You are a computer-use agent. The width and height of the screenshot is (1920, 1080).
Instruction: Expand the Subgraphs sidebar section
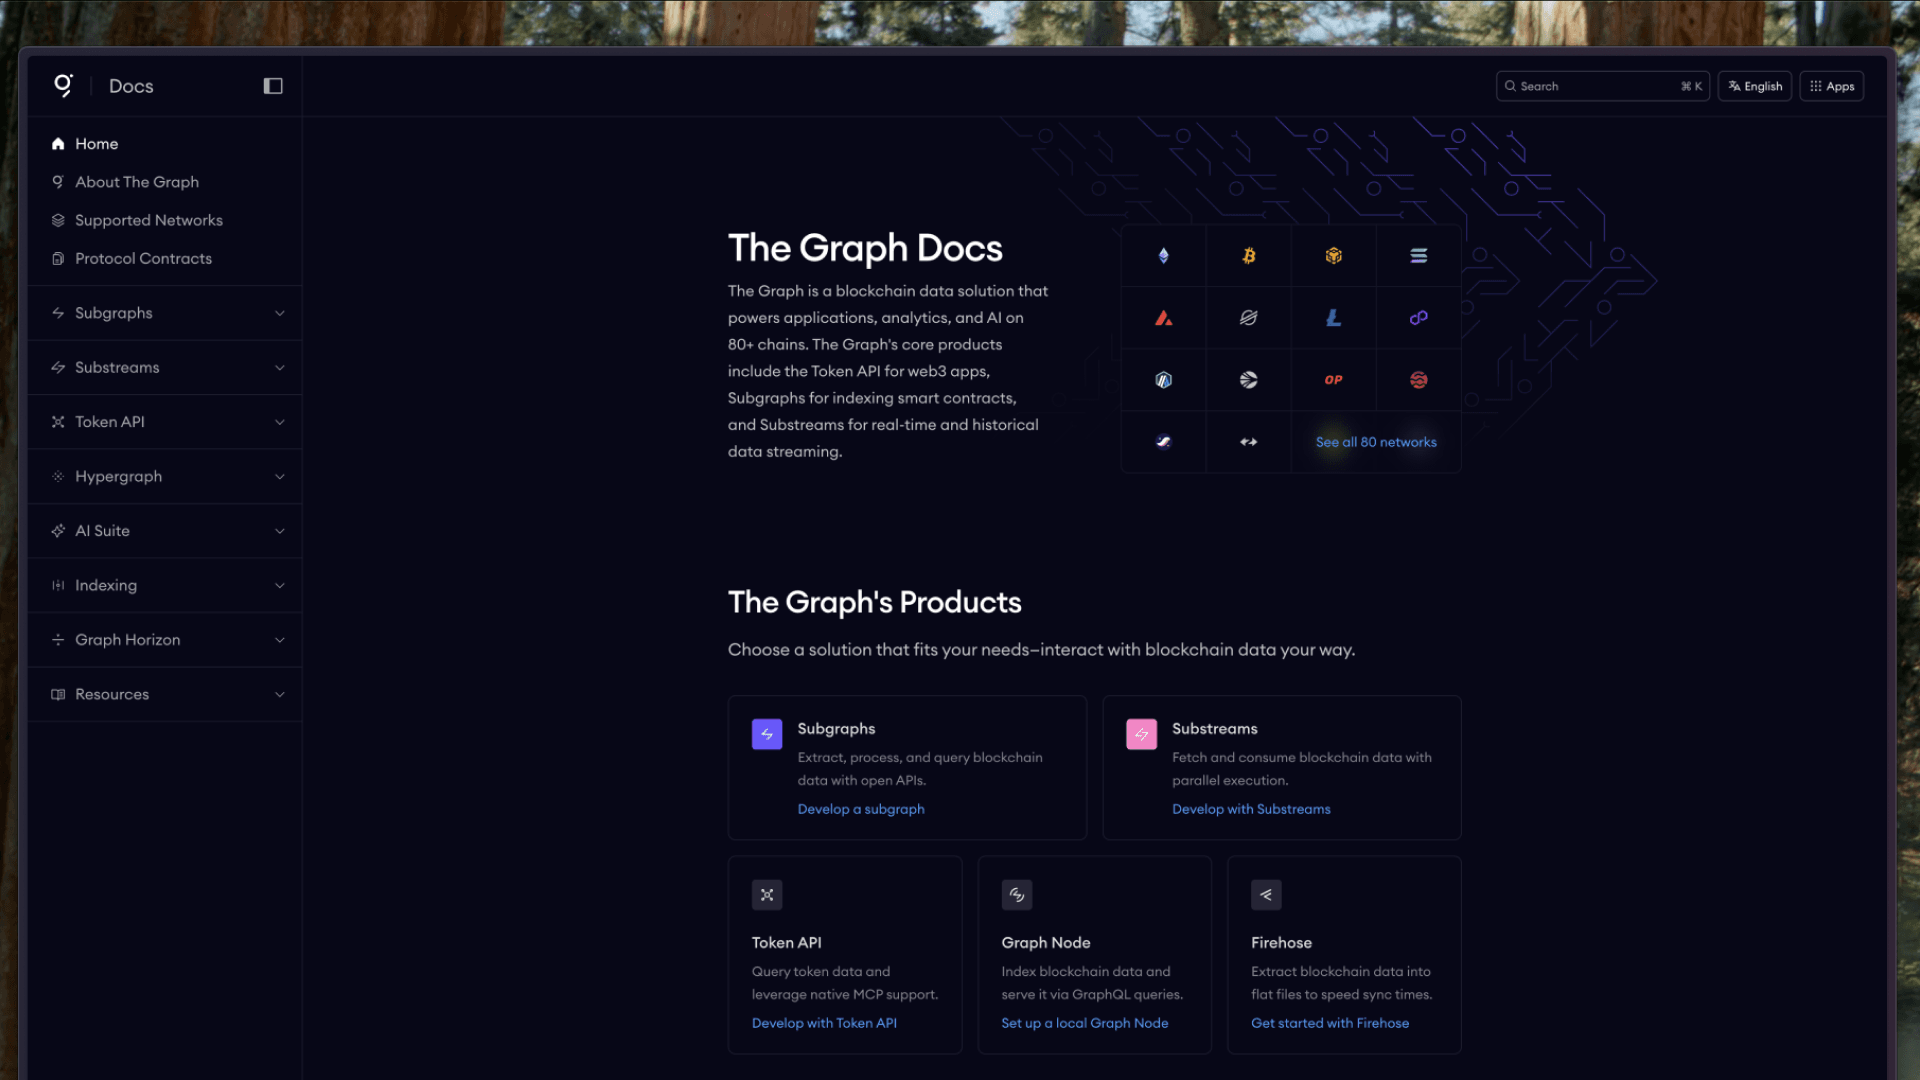tap(163, 312)
